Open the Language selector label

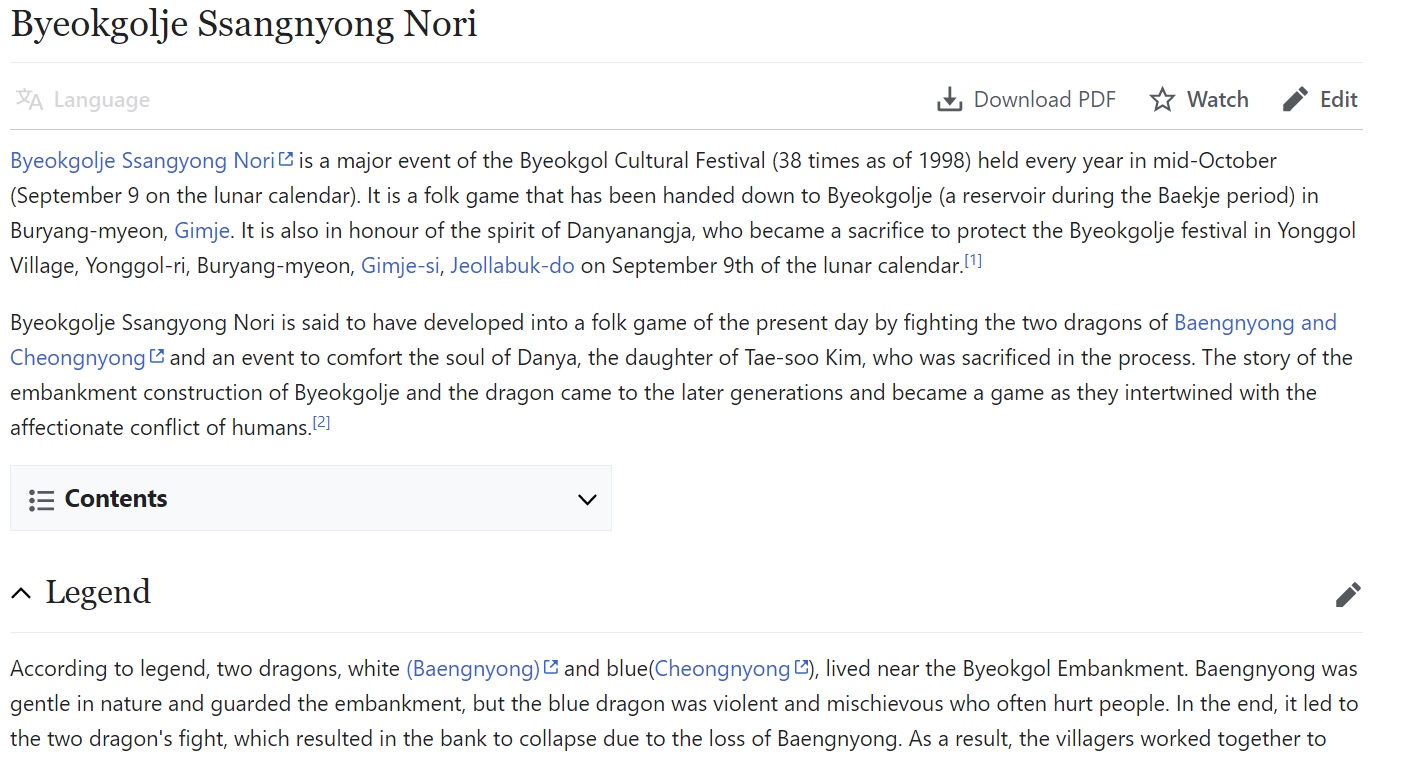pyautogui.click(x=102, y=100)
